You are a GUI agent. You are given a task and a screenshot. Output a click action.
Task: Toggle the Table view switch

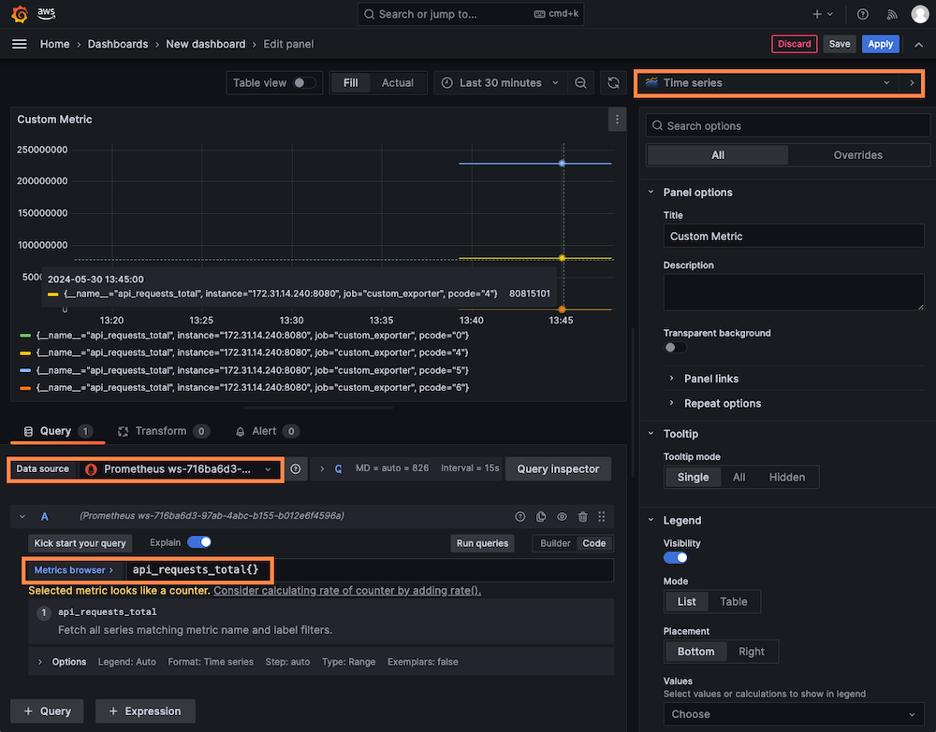click(304, 83)
